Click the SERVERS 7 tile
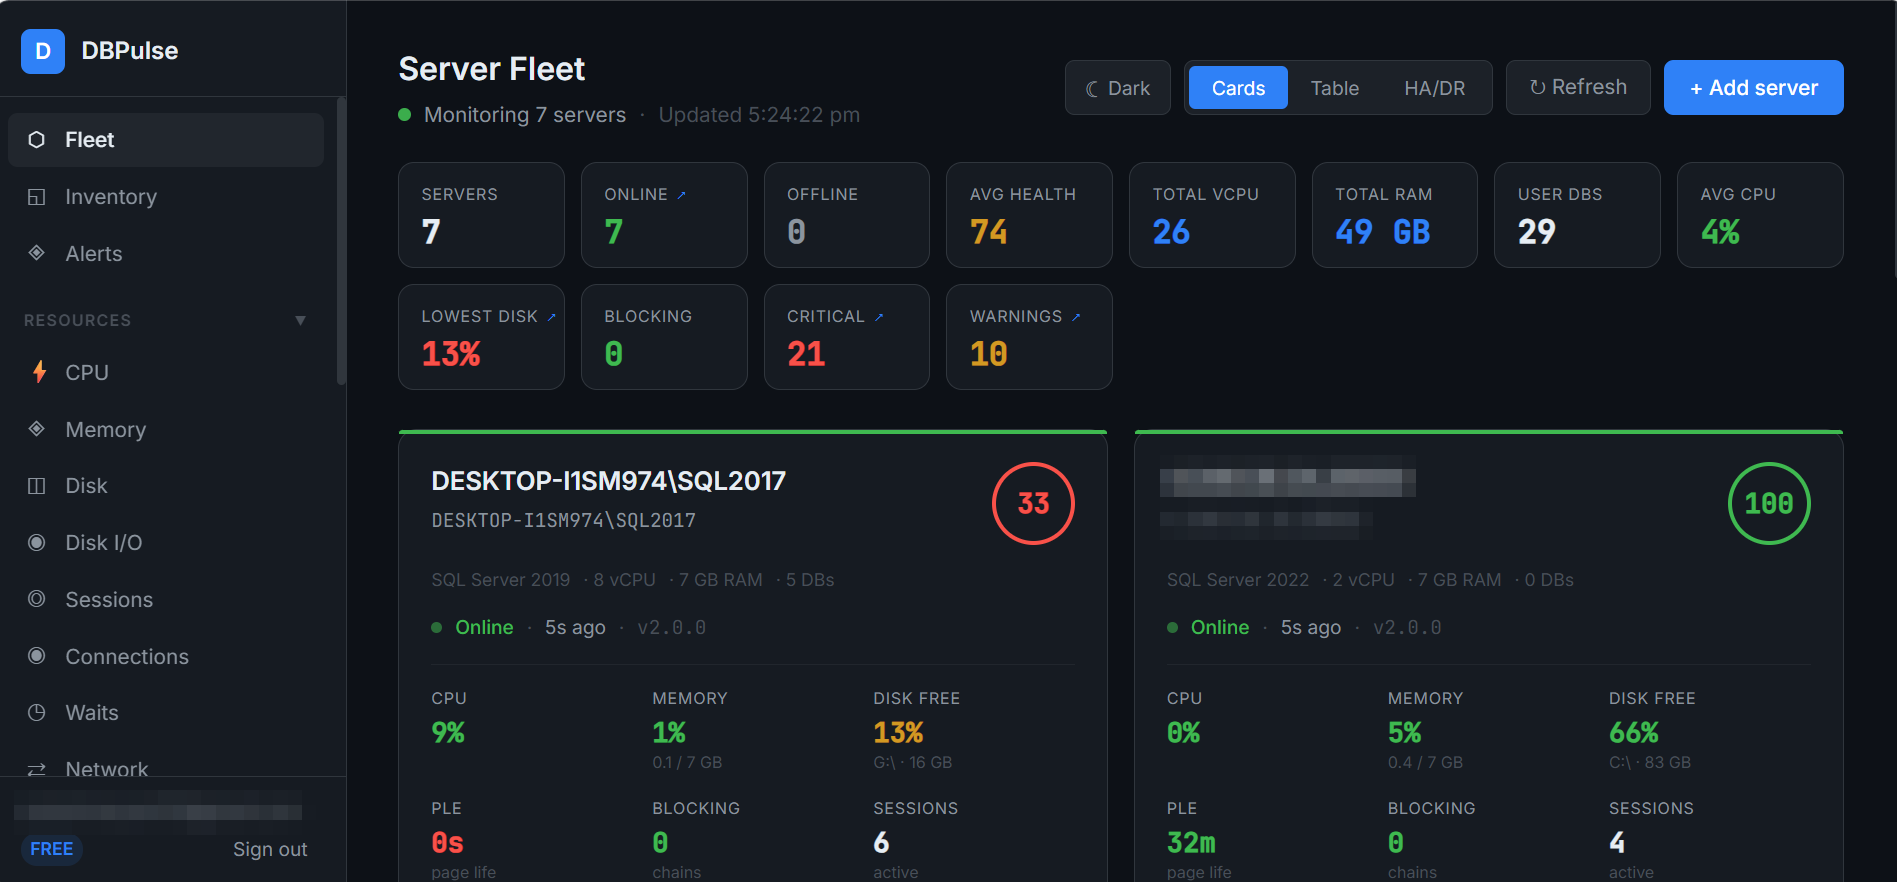1897x882 pixels. click(481, 215)
